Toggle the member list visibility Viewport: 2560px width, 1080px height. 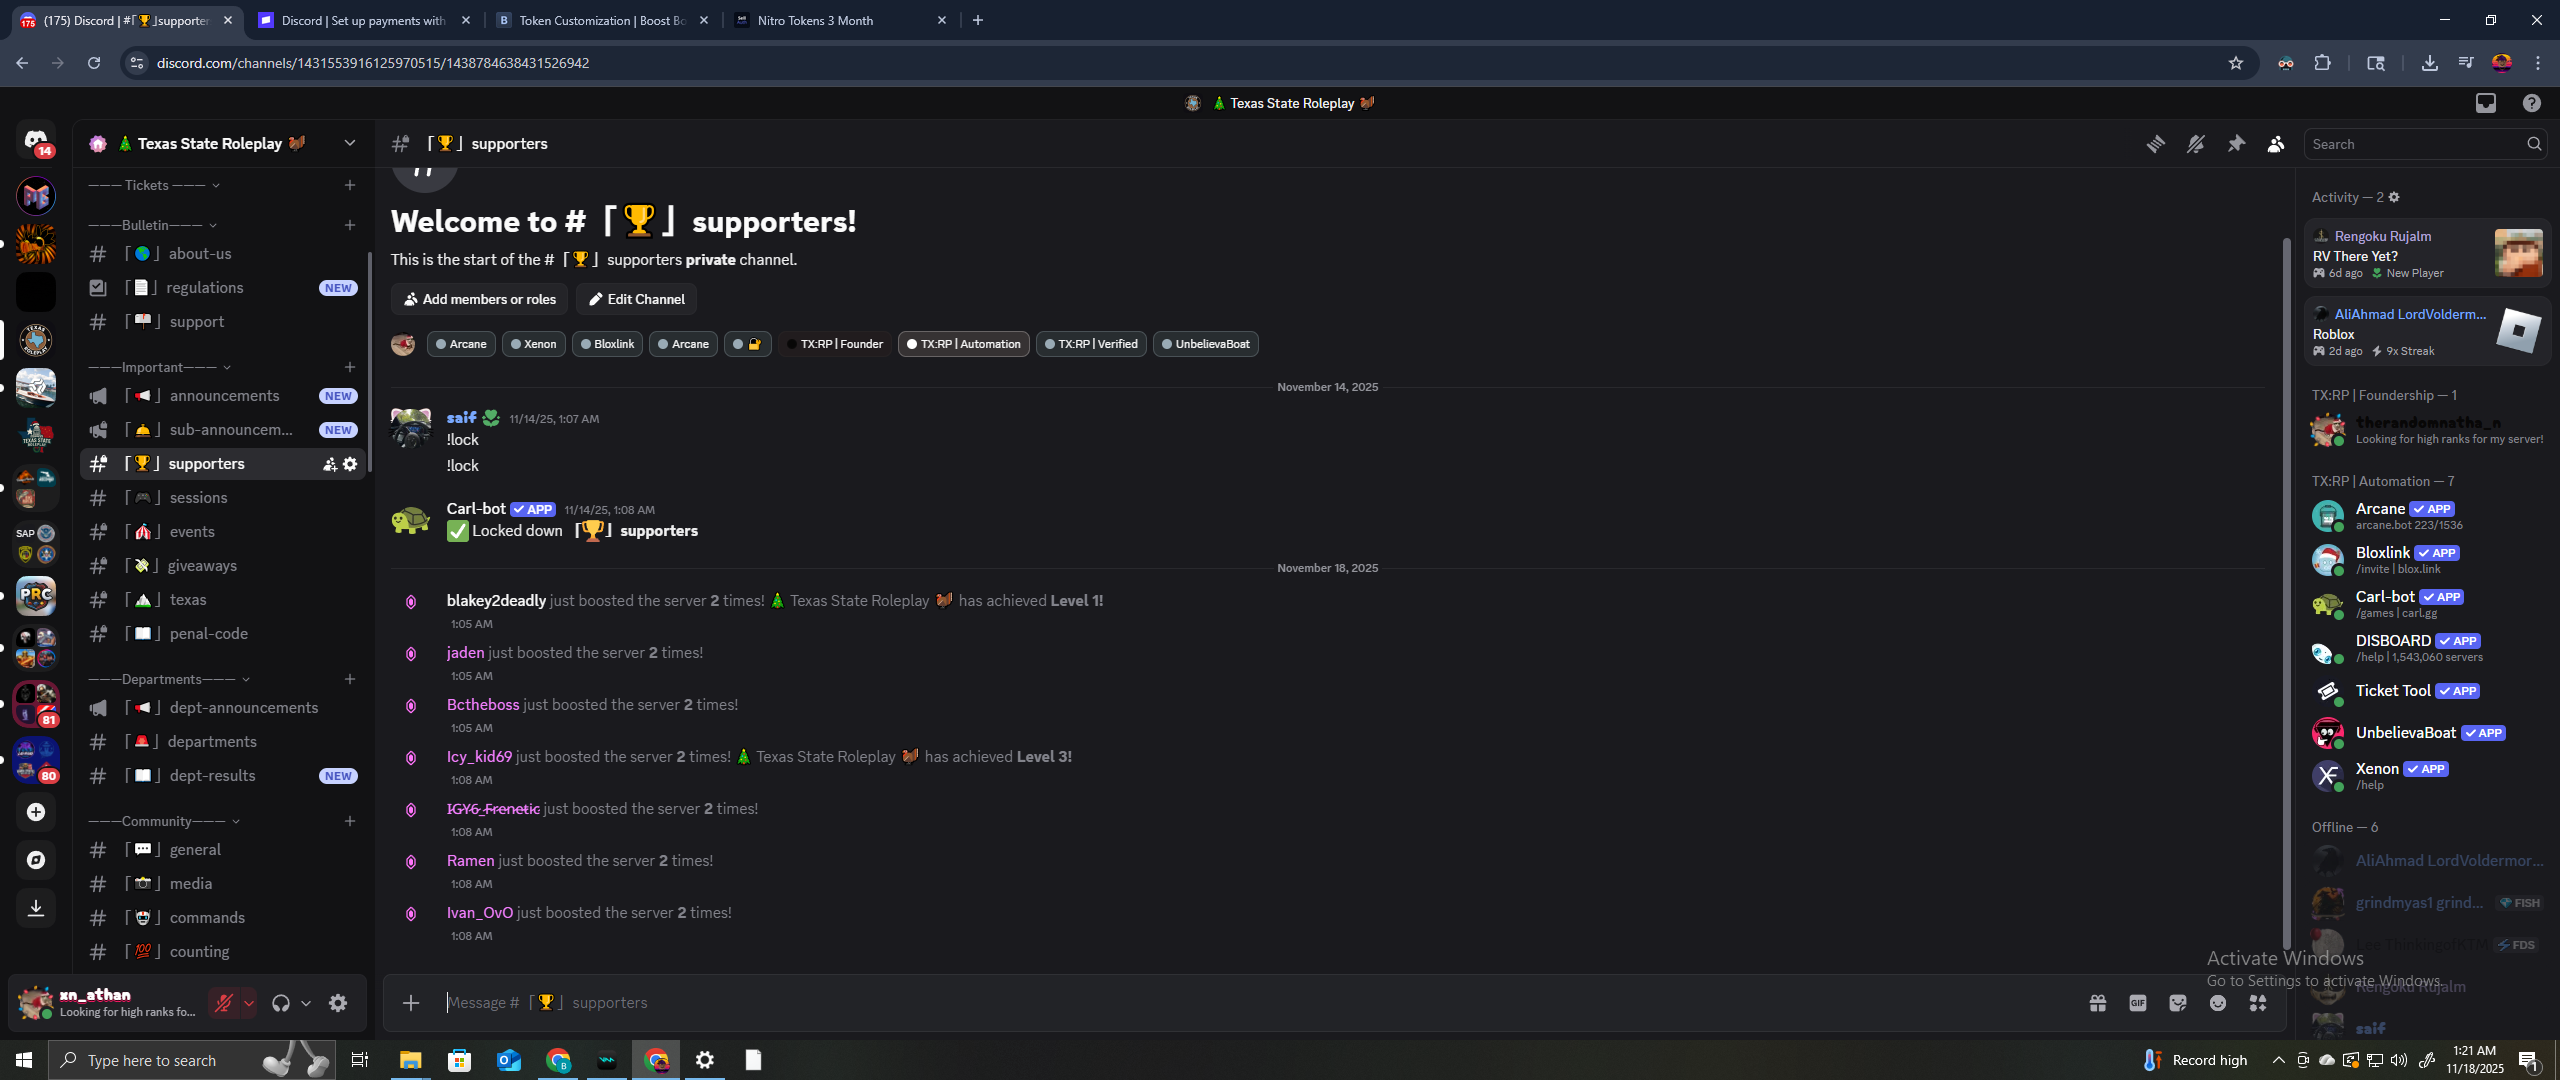(x=2276, y=144)
